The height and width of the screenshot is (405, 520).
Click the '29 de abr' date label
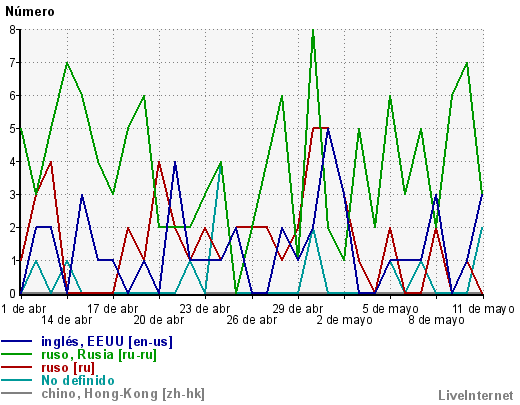298,309
